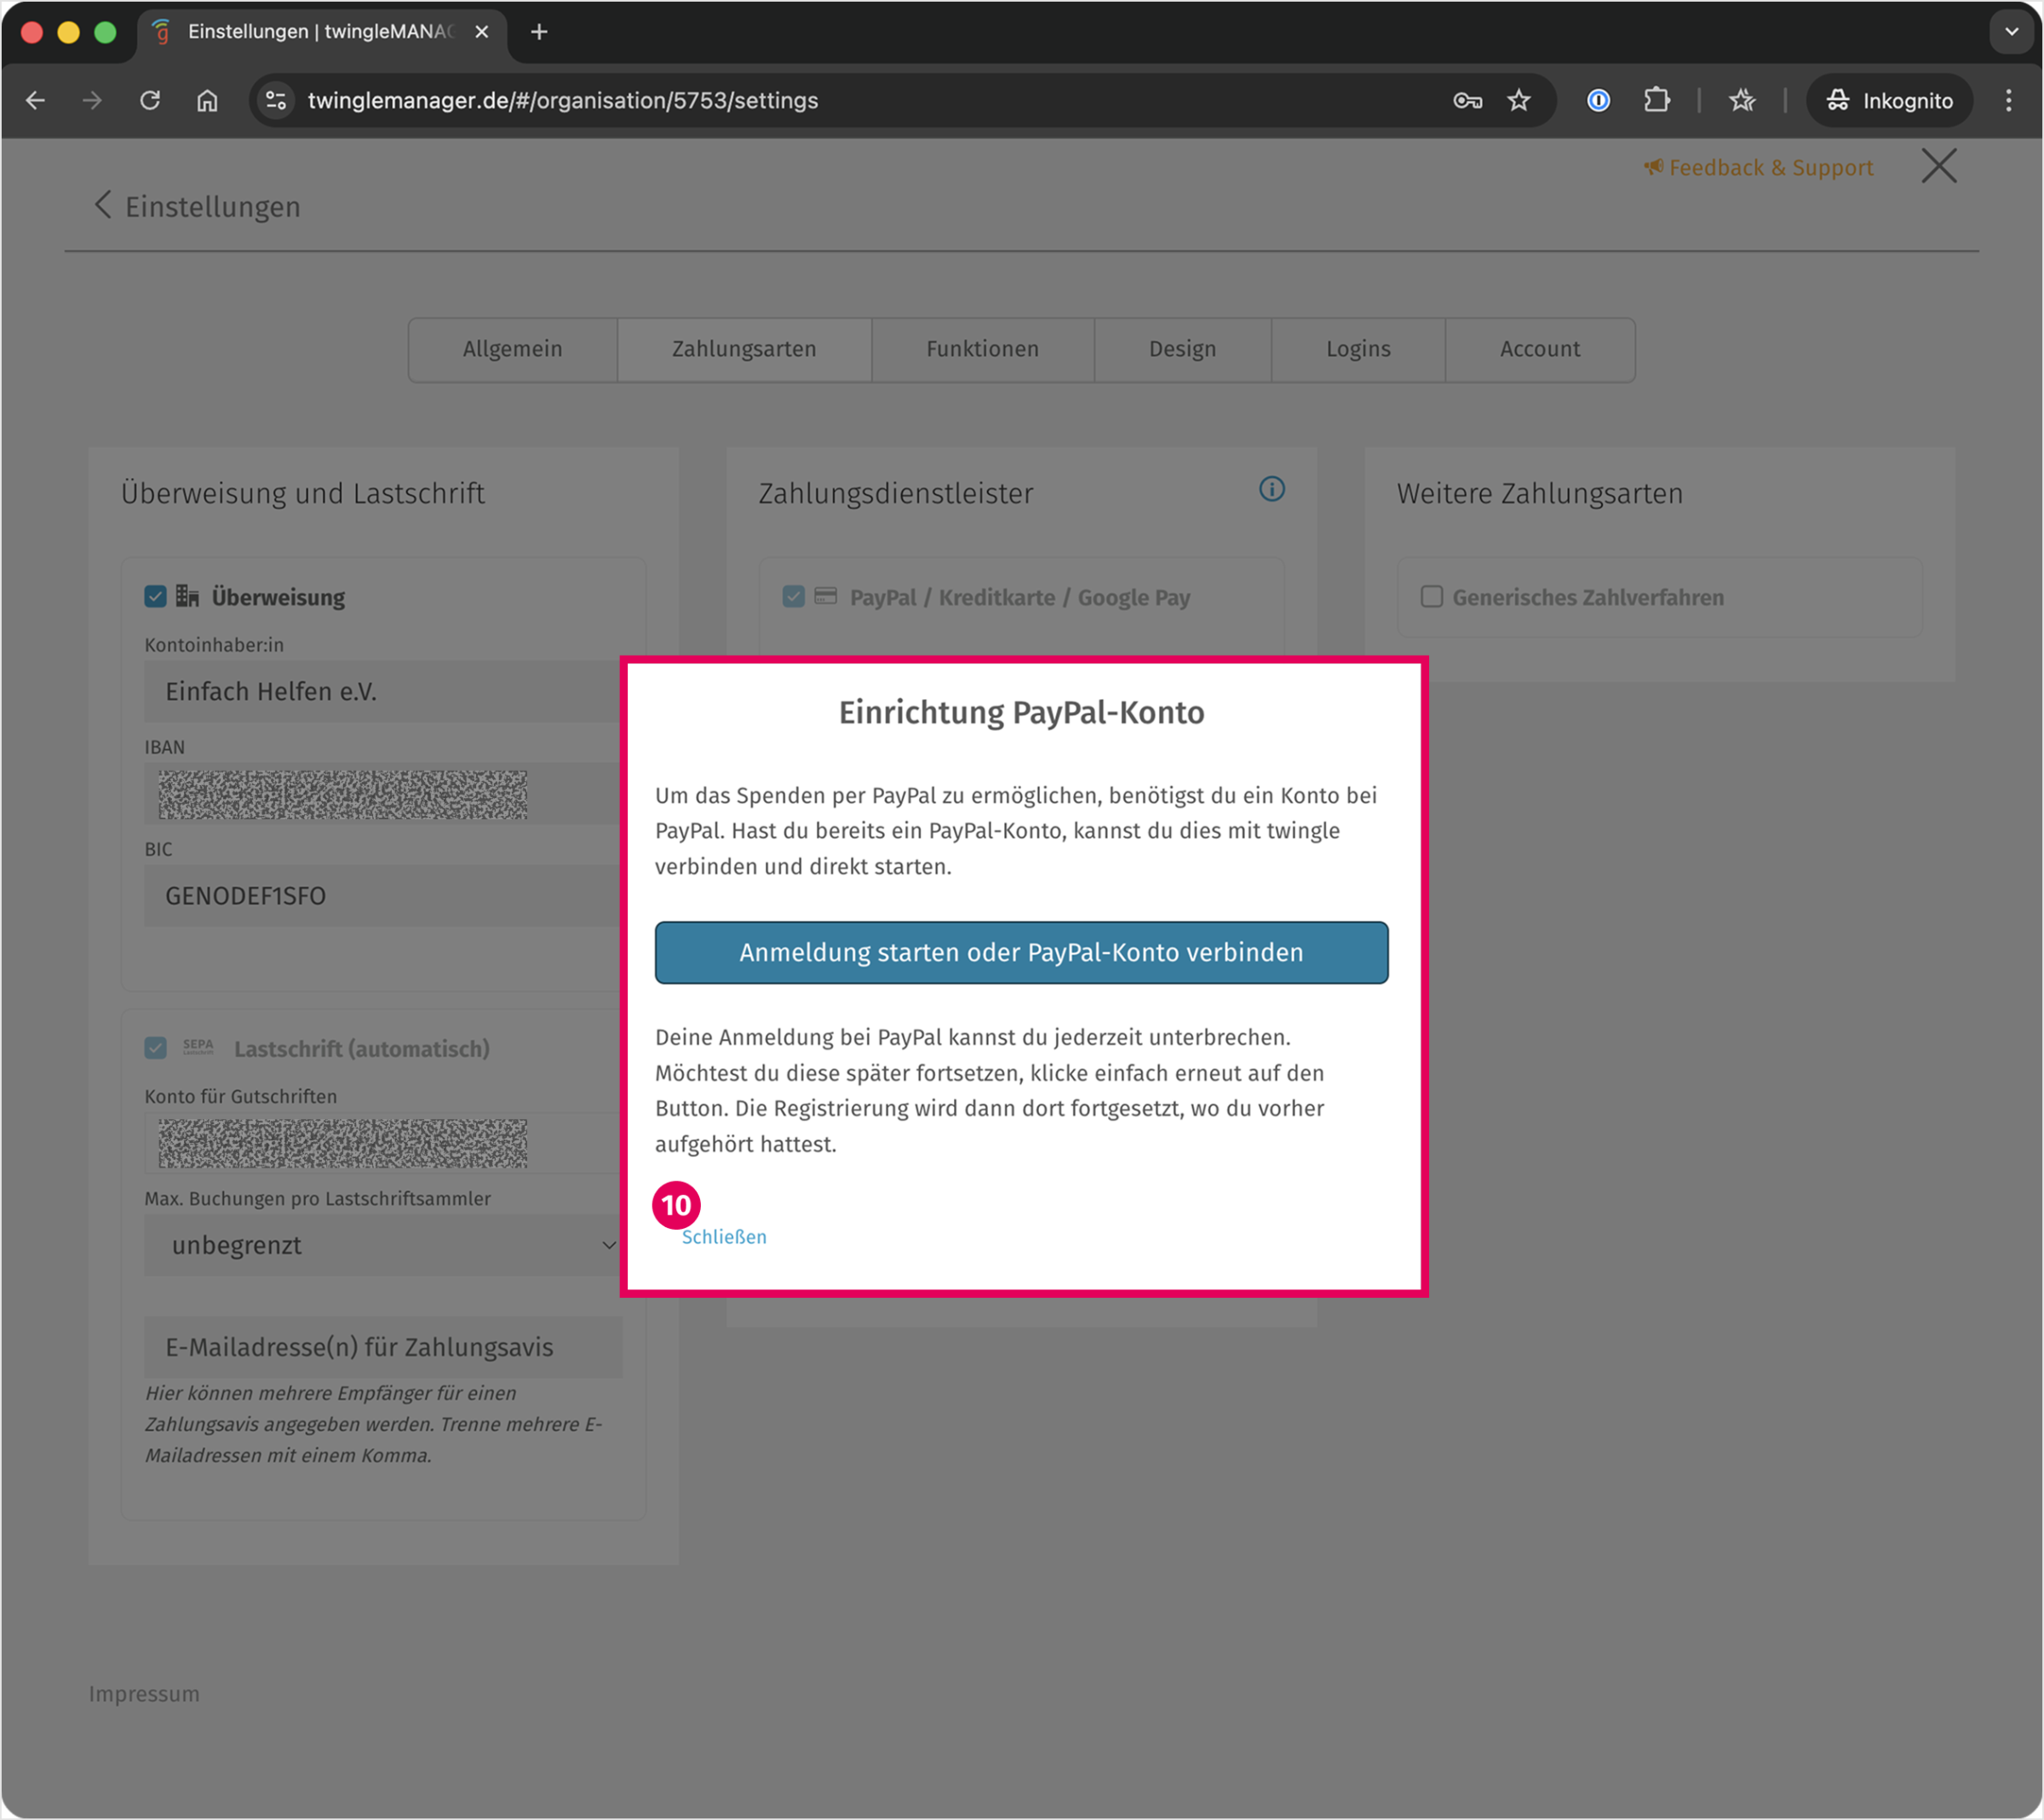This screenshot has width=2044, height=1820.
Task: Click Anmeldung starten oder PayPal-Konto verbinden button
Action: 1021,952
